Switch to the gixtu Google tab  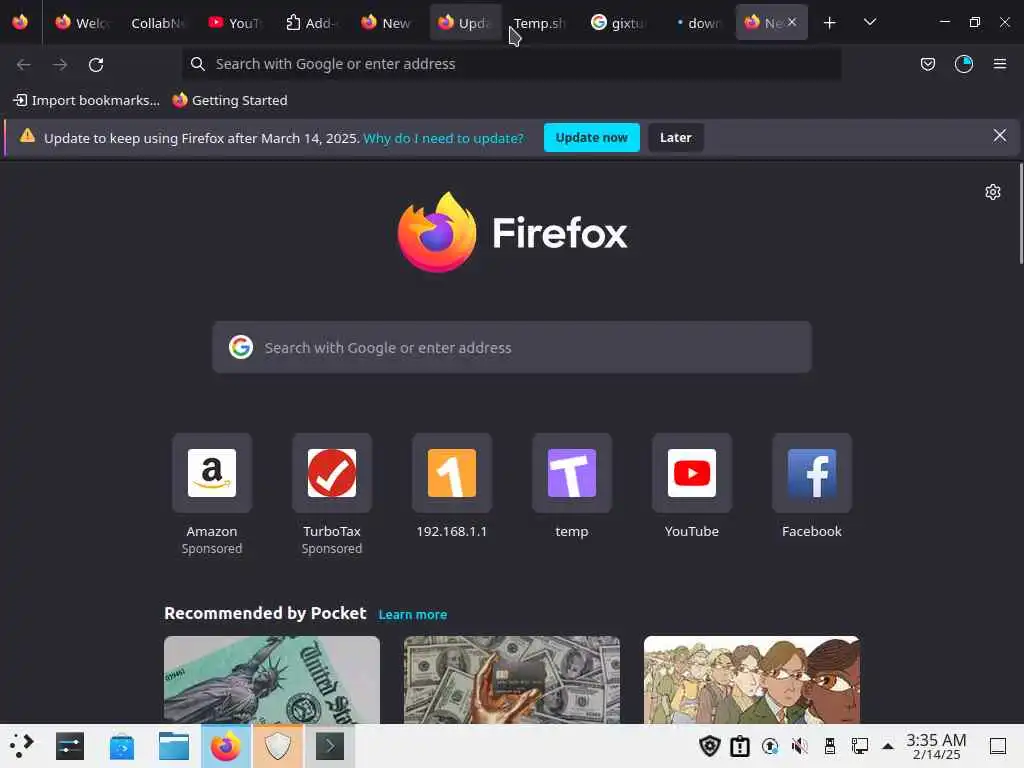618,23
